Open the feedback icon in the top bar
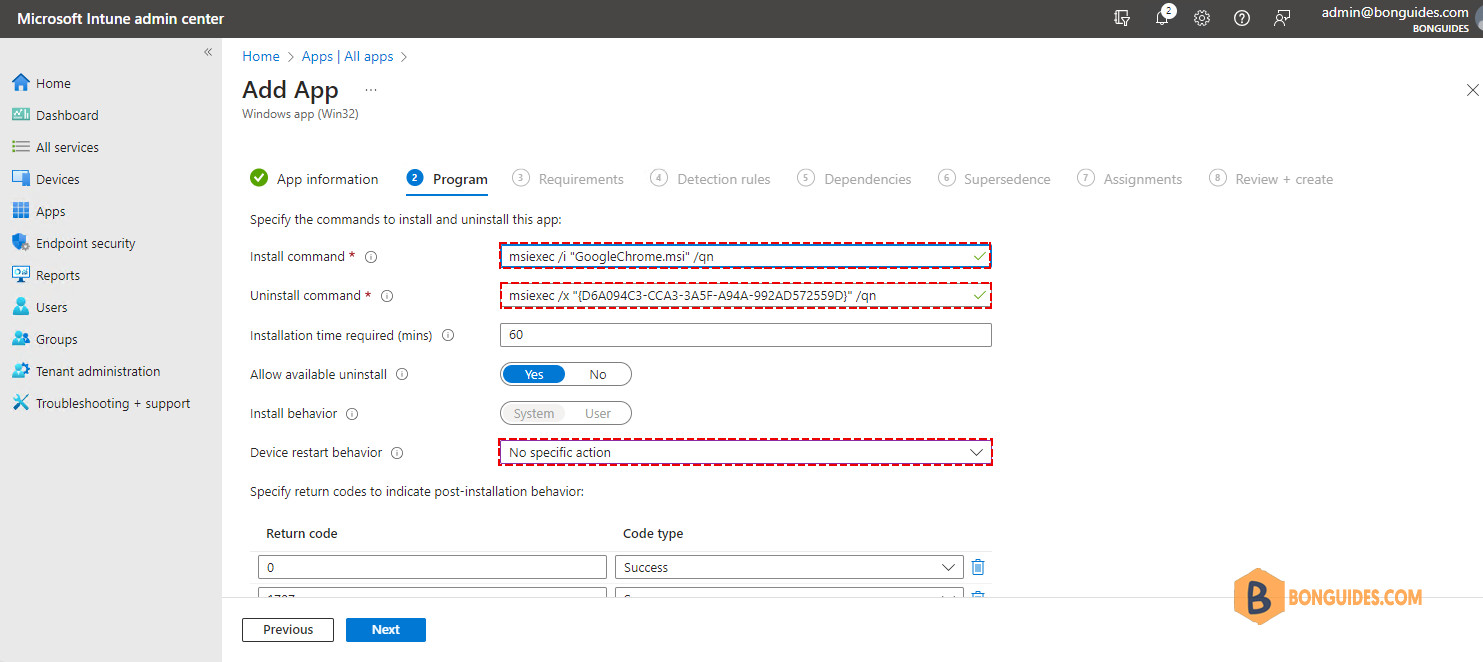Viewport: 1483px width, 662px height. click(x=1282, y=18)
